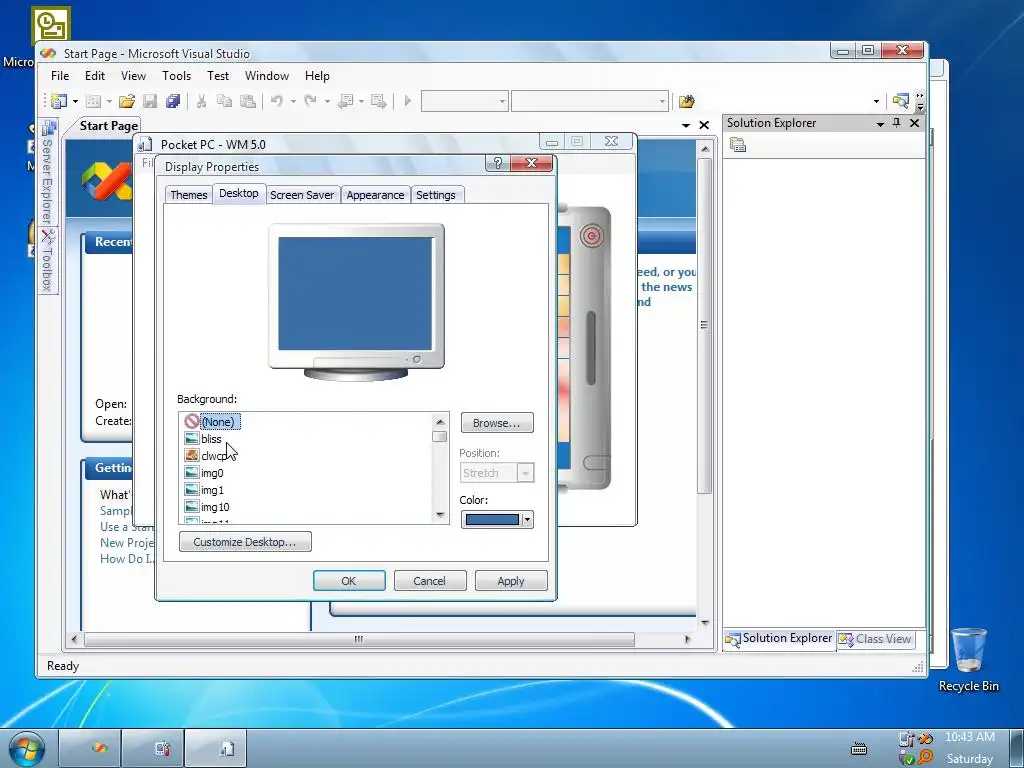Click the Customize Desktop... button
The image size is (1024, 768).
pyautogui.click(x=245, y=541)
